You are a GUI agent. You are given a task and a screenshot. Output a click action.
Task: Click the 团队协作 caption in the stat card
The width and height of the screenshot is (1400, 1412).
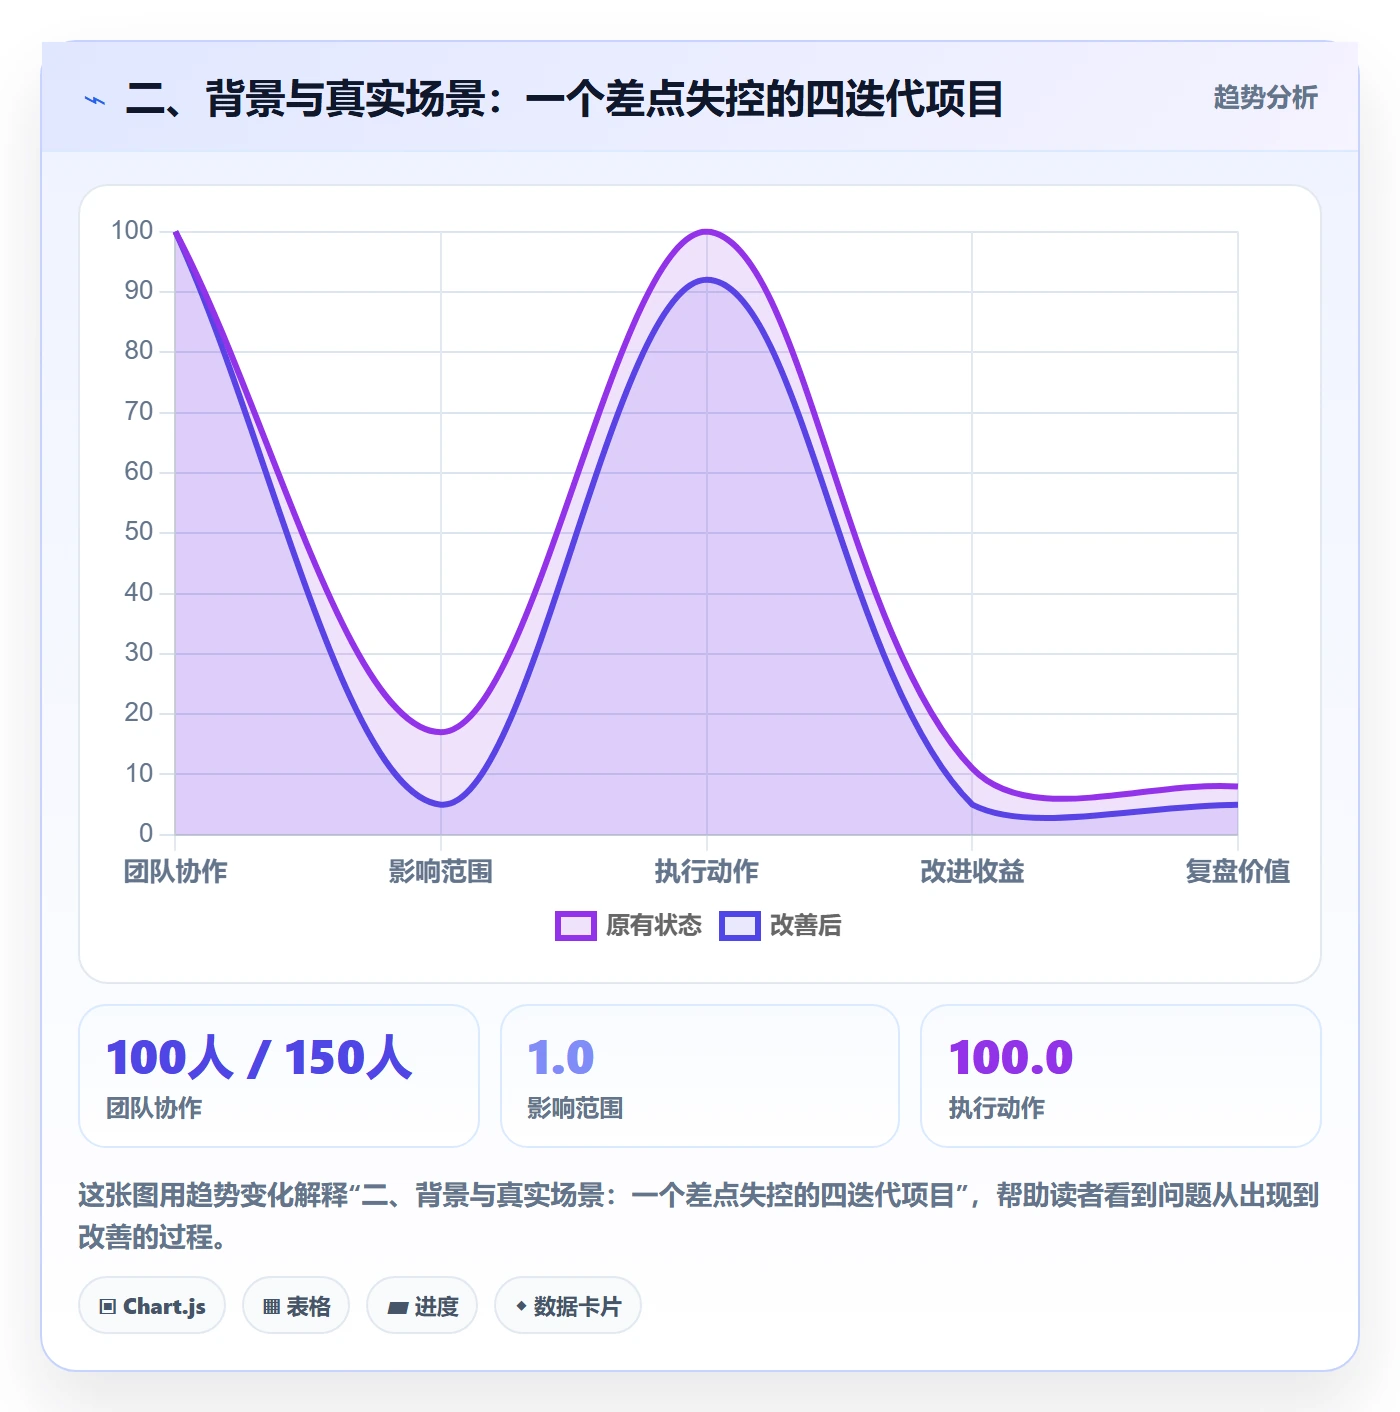pos(154,1108)
